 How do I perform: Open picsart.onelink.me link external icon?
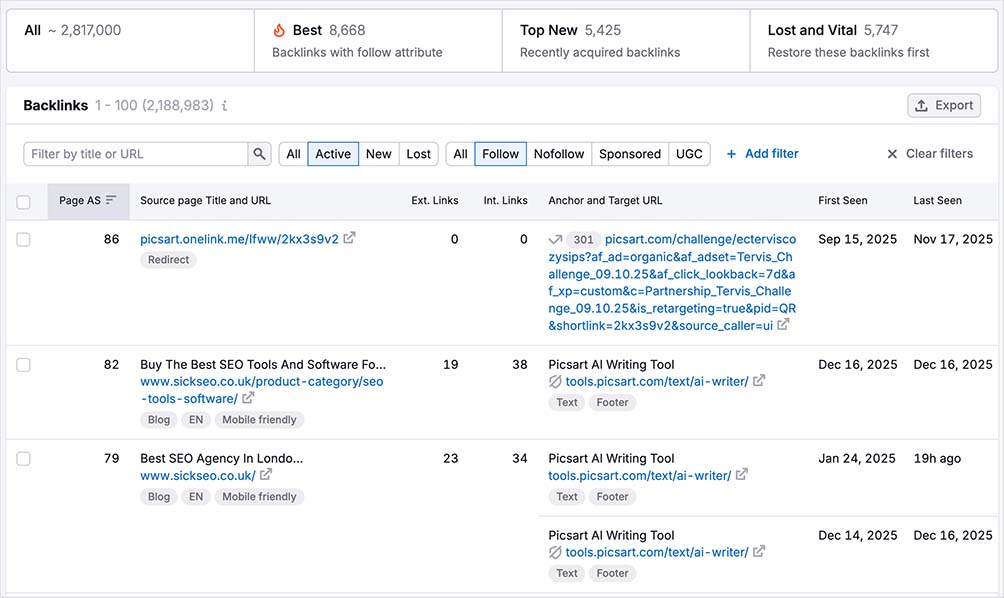(349, 238)
